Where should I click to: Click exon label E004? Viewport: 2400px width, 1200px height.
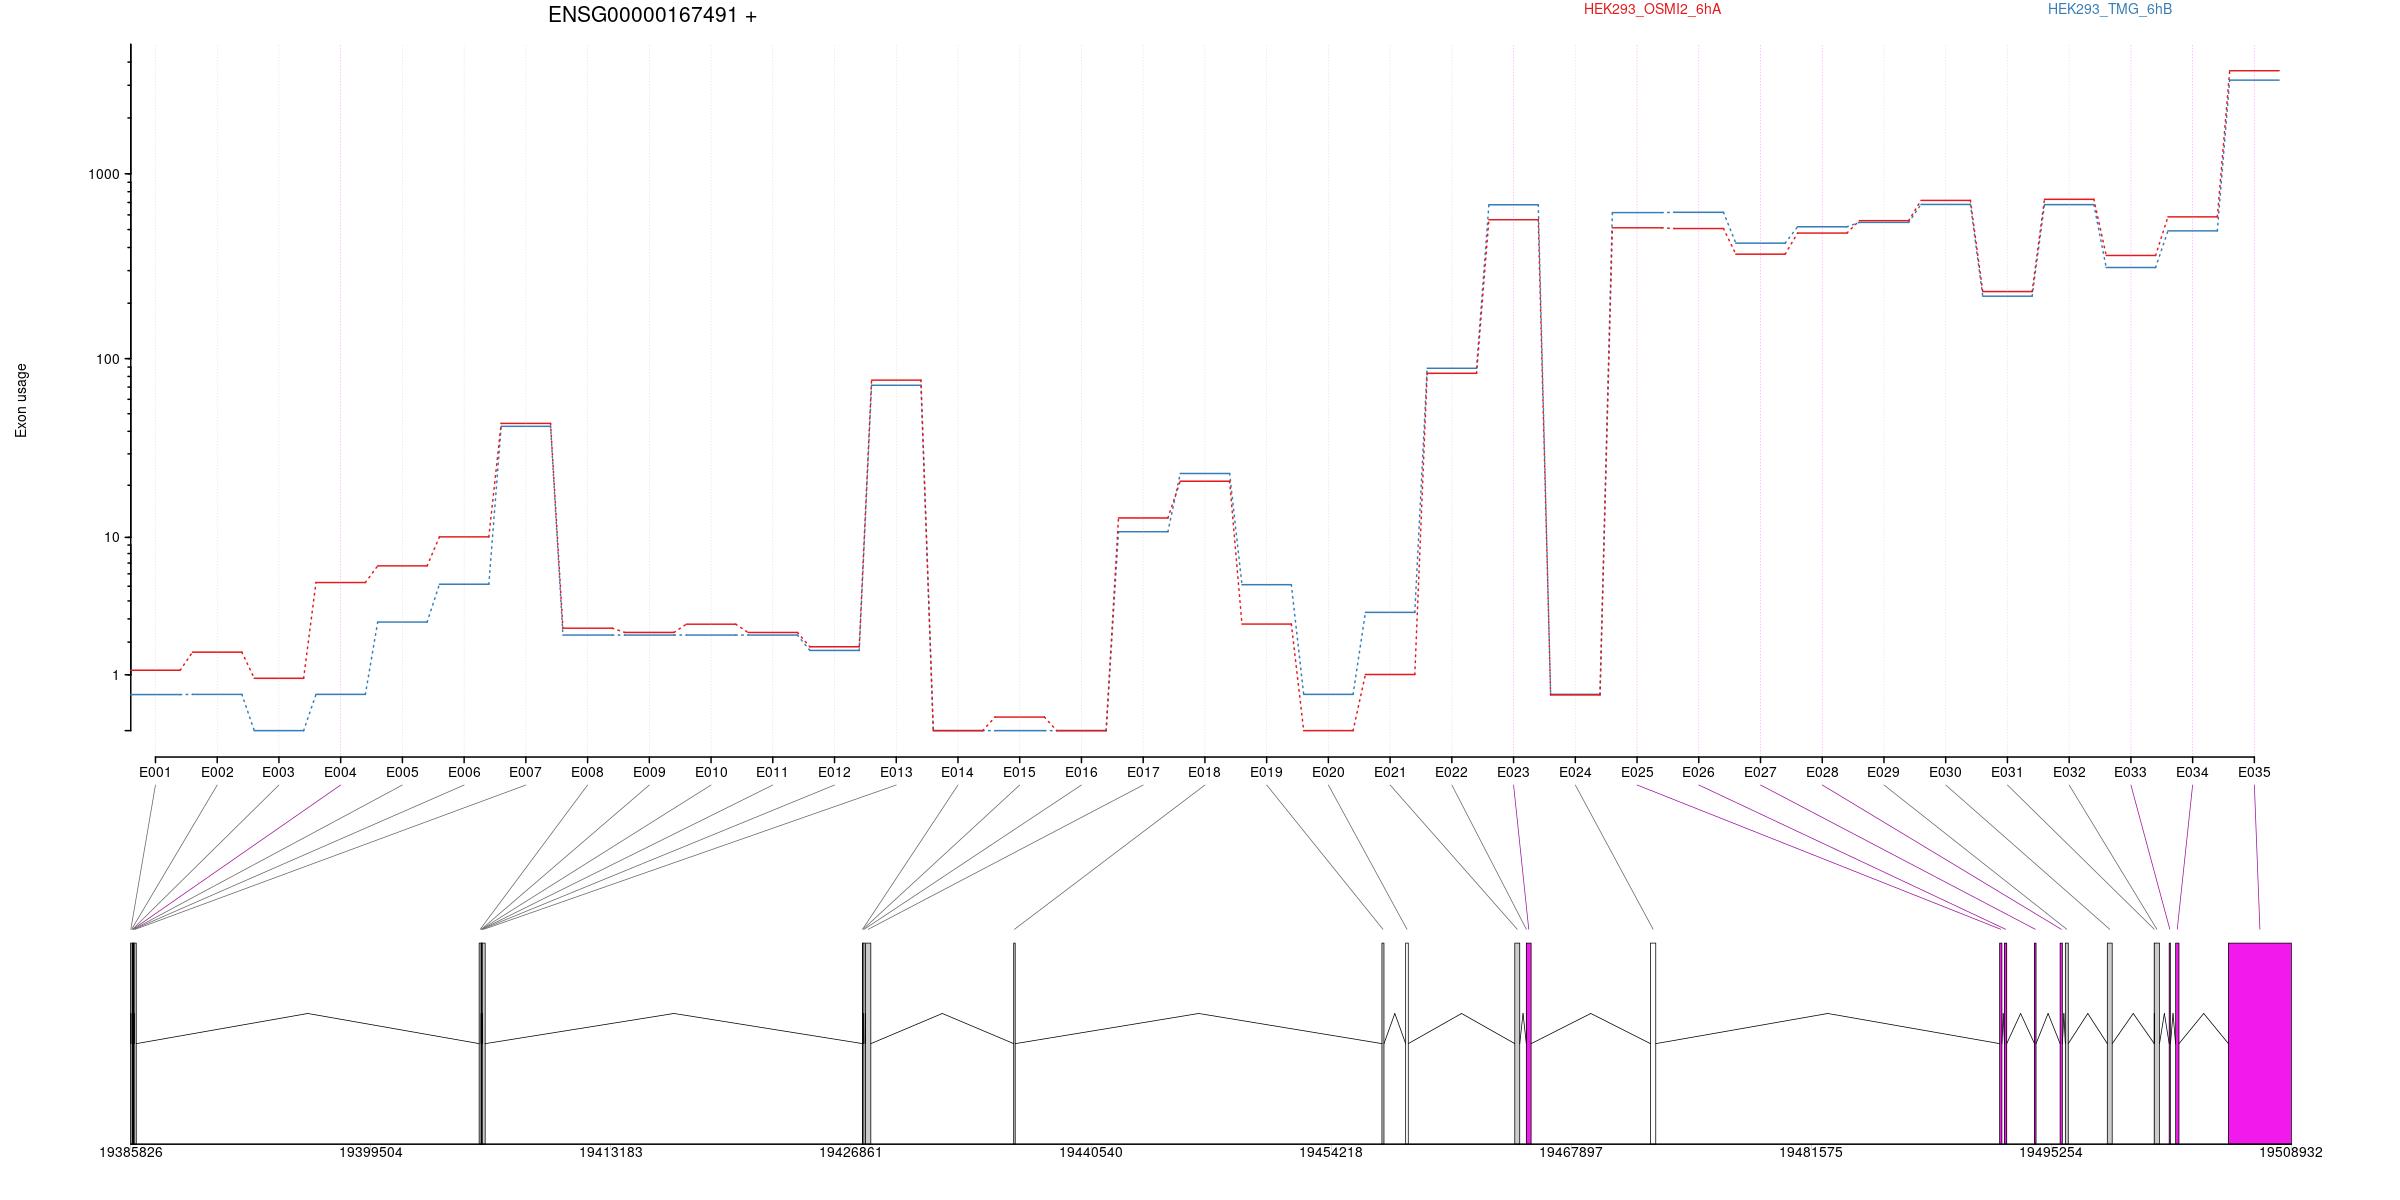[x=340, y=772]
